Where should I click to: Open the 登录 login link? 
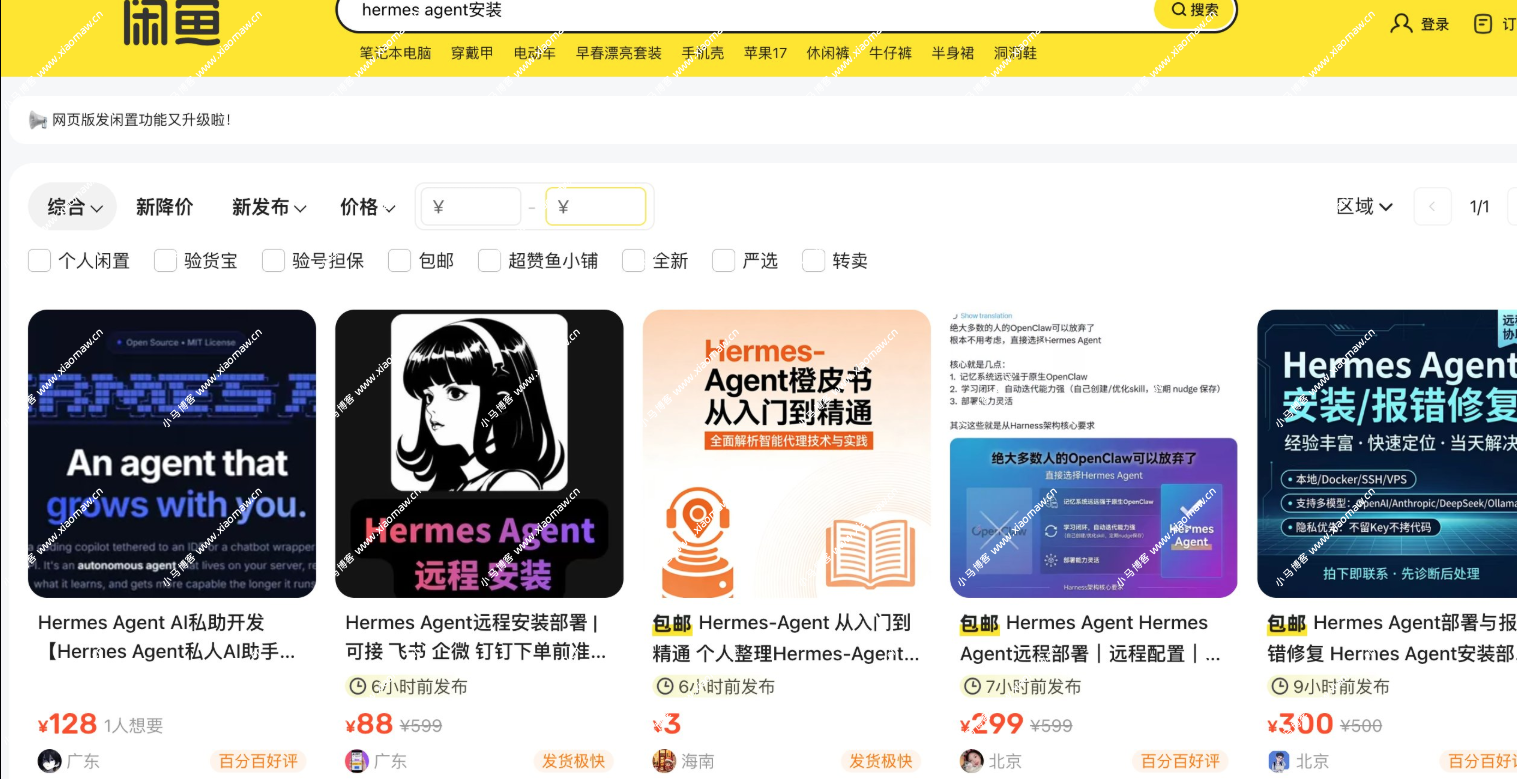(1420, 24)
